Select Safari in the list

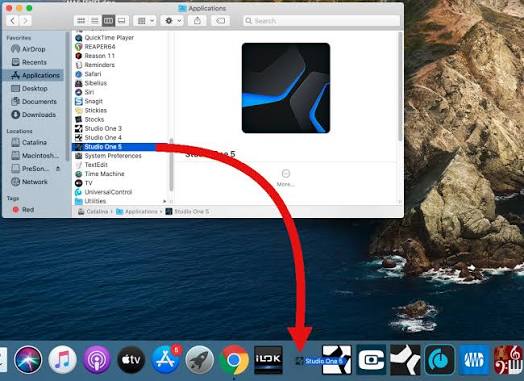[x=120, y=74]
